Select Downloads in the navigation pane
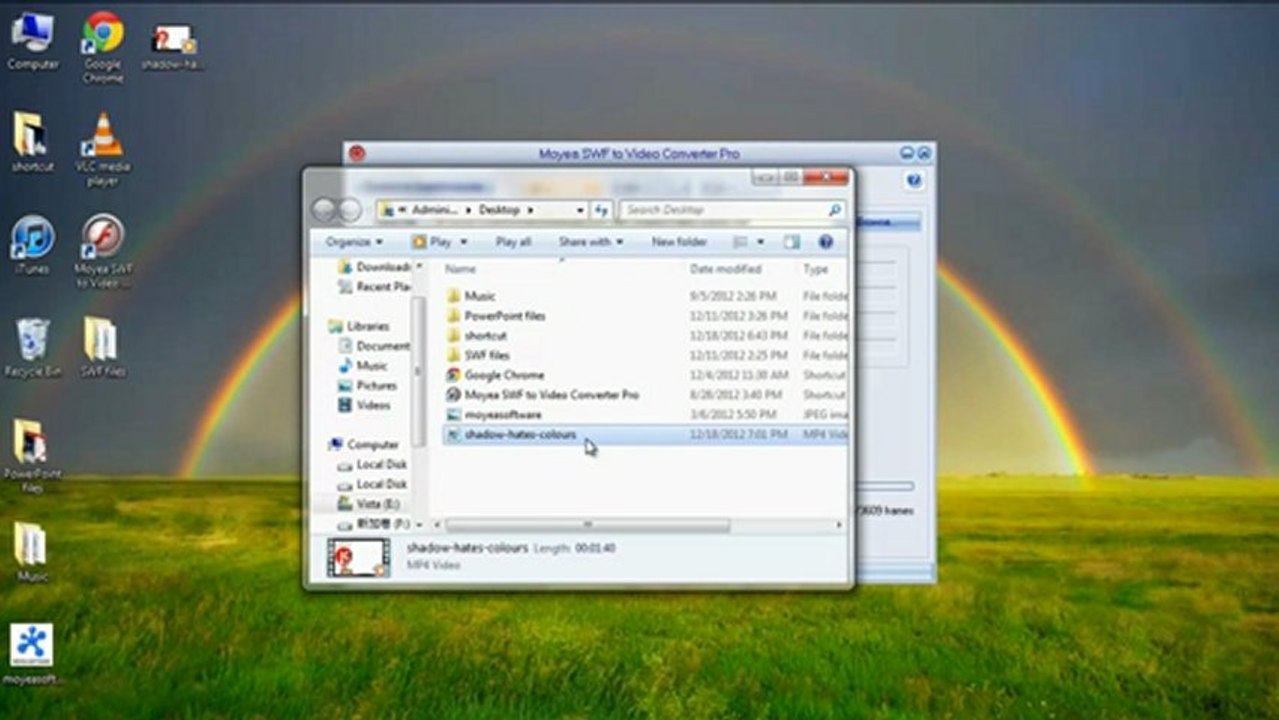The image size is (1279, 720). click(x=374, y=267)
